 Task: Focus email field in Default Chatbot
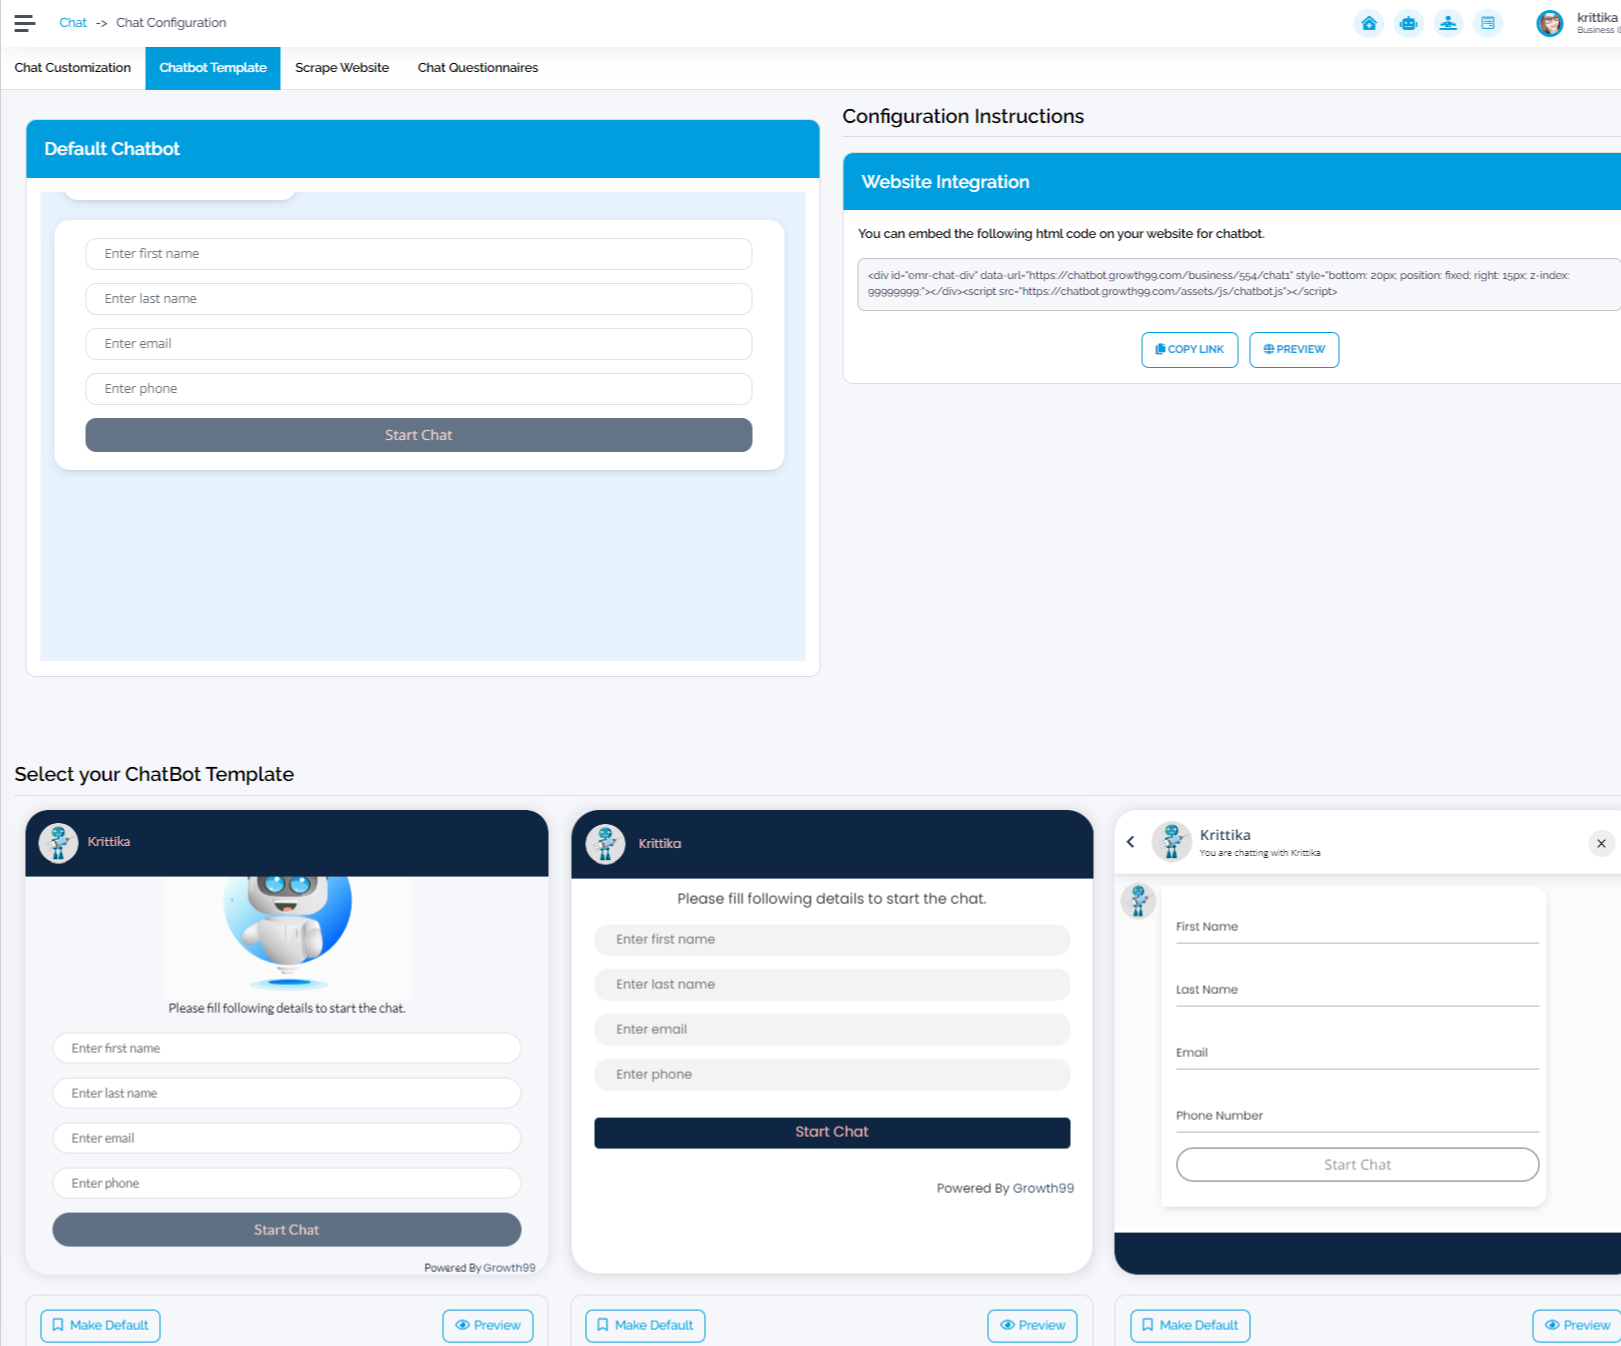pos(419,344)
